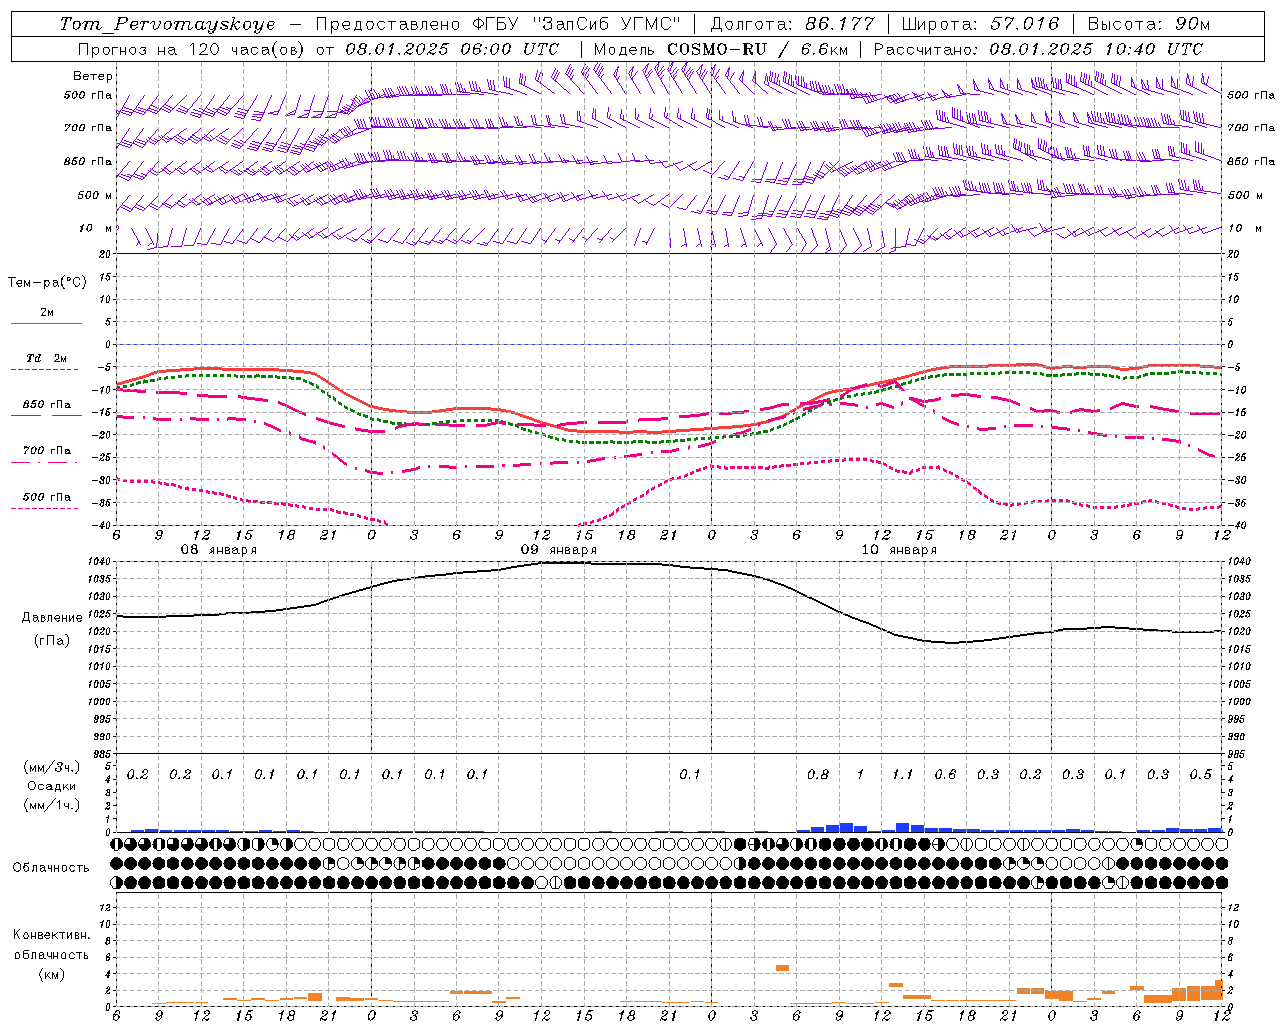Click the 10 января date label
The width and height of the screenshot is (1280, 1024).
click(899, 550)
